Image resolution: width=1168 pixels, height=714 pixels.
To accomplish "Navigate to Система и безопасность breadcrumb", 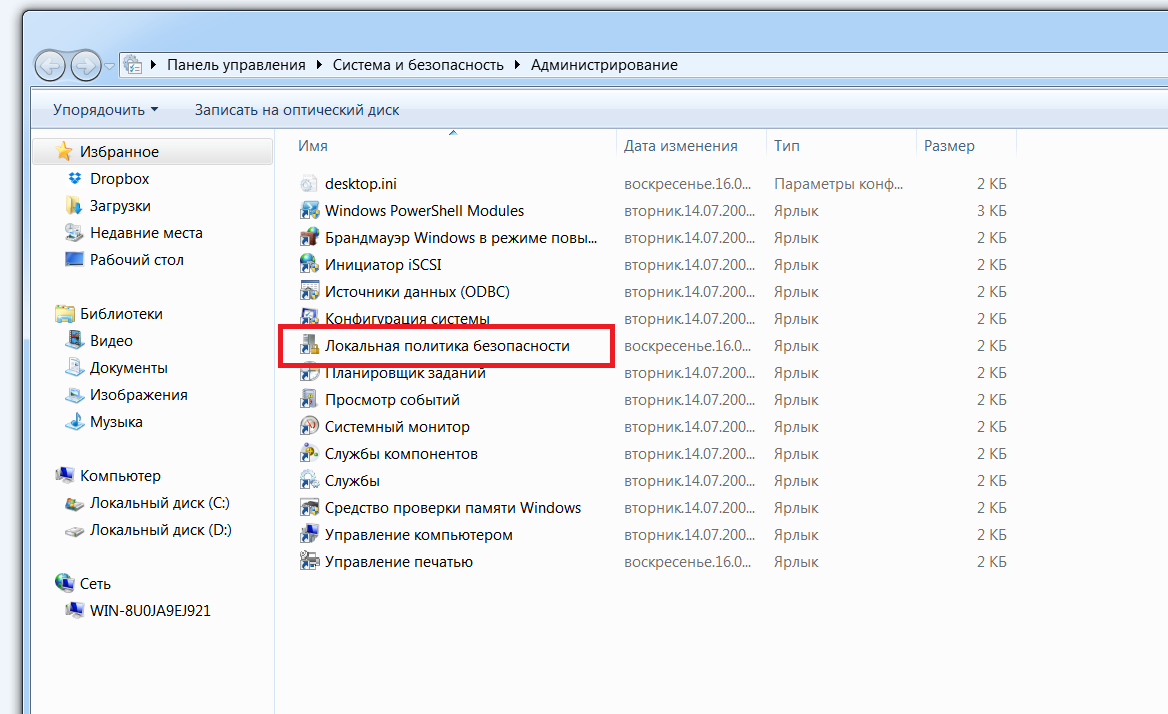I will click(x=418, y=65).
